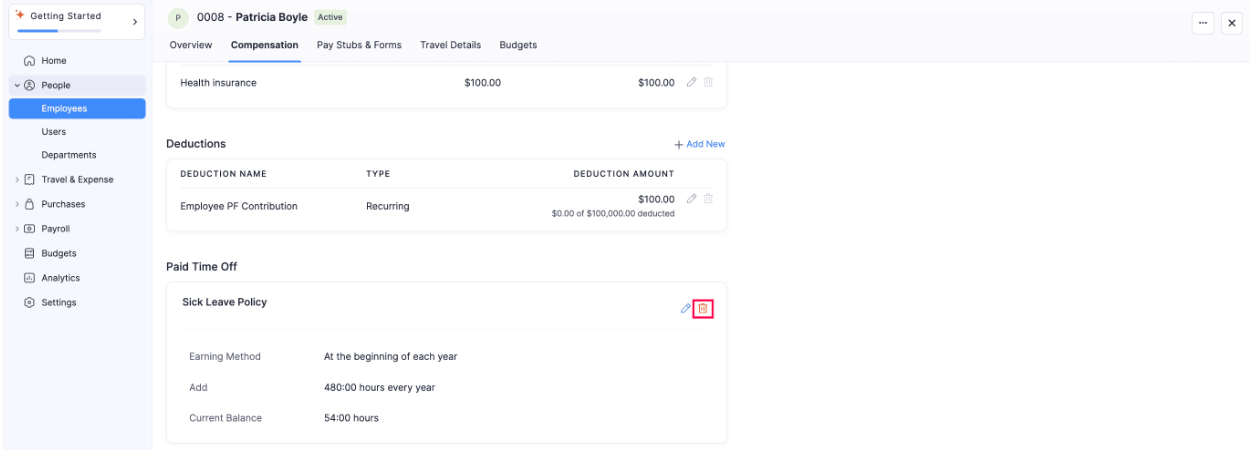1256x450 pixels.
Task: Open Departments under People
Action: click(69, 155)
